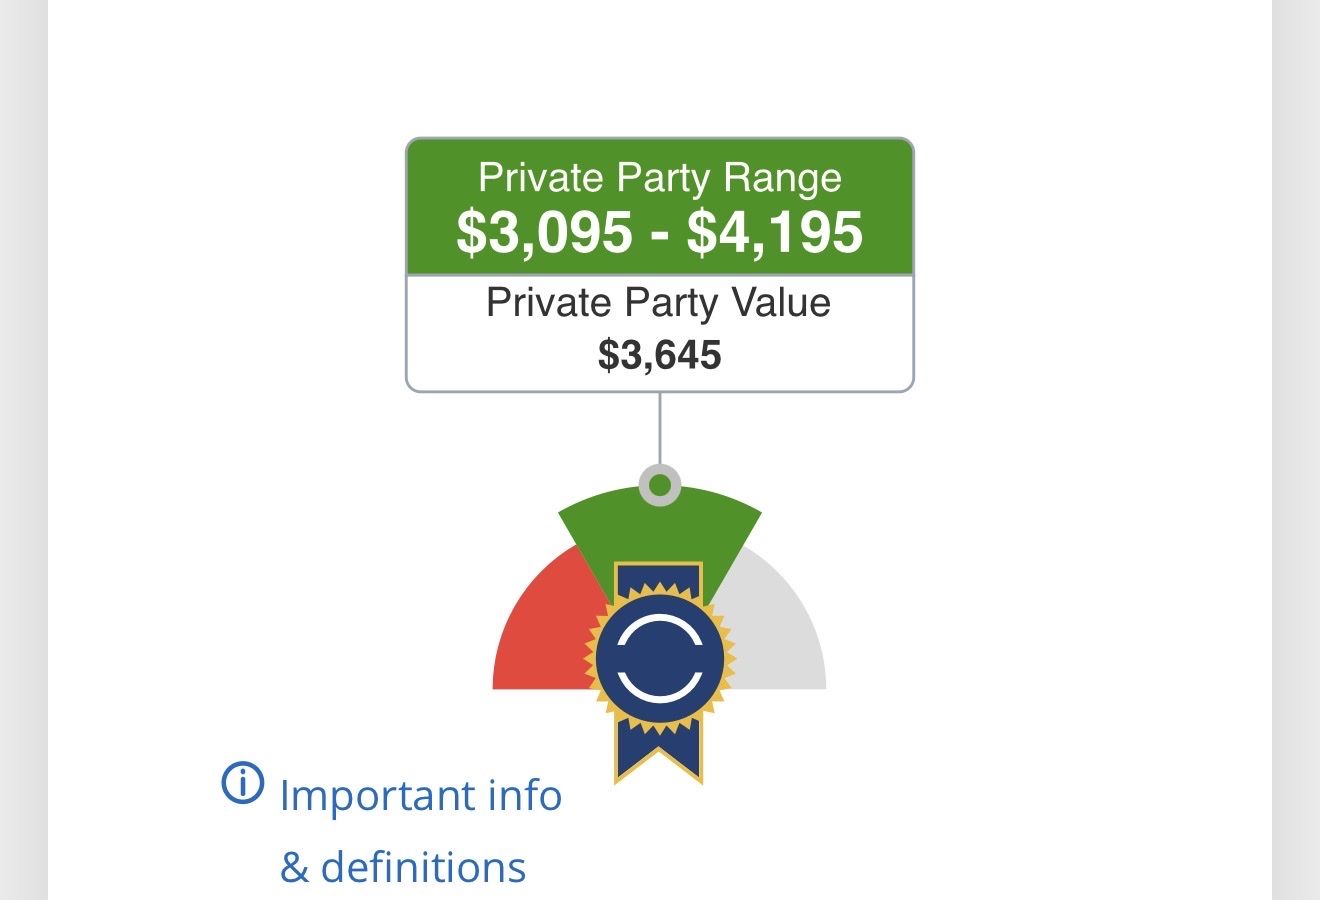The height and width of the screenshot is (900, 1320).
Task: Click the low price $3,095
Action: coord(544,232)
